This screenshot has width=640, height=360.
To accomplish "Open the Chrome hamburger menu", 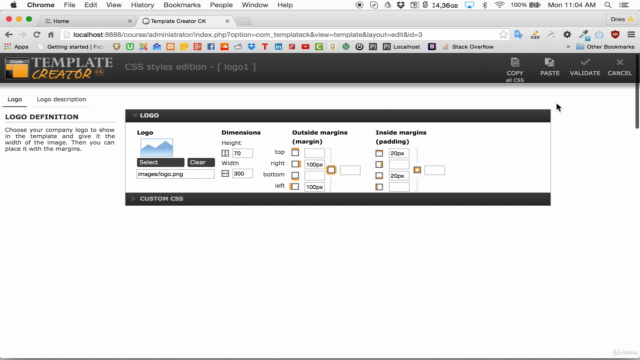I will click(x=631, y=35).
